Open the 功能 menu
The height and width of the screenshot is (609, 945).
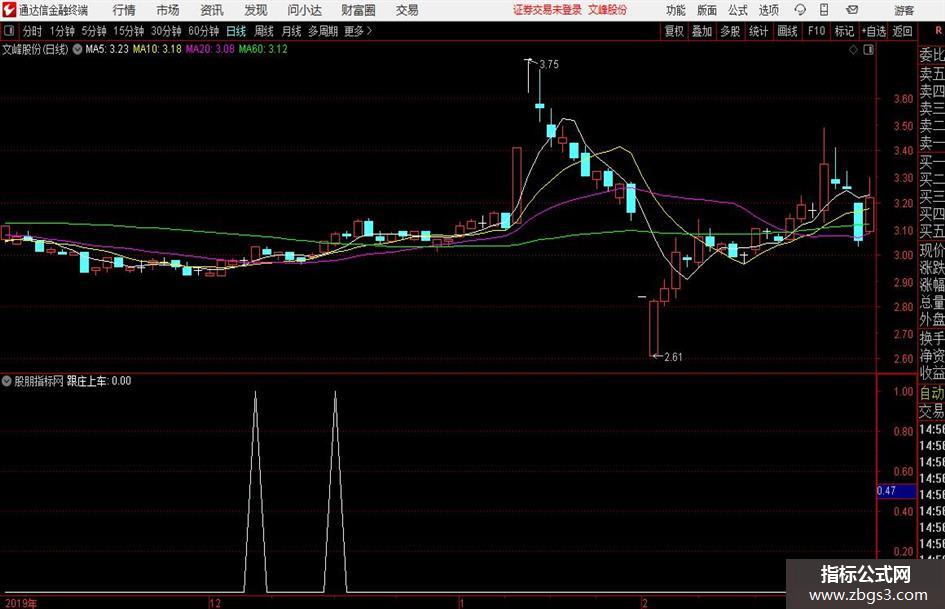(x=676, y=10)
